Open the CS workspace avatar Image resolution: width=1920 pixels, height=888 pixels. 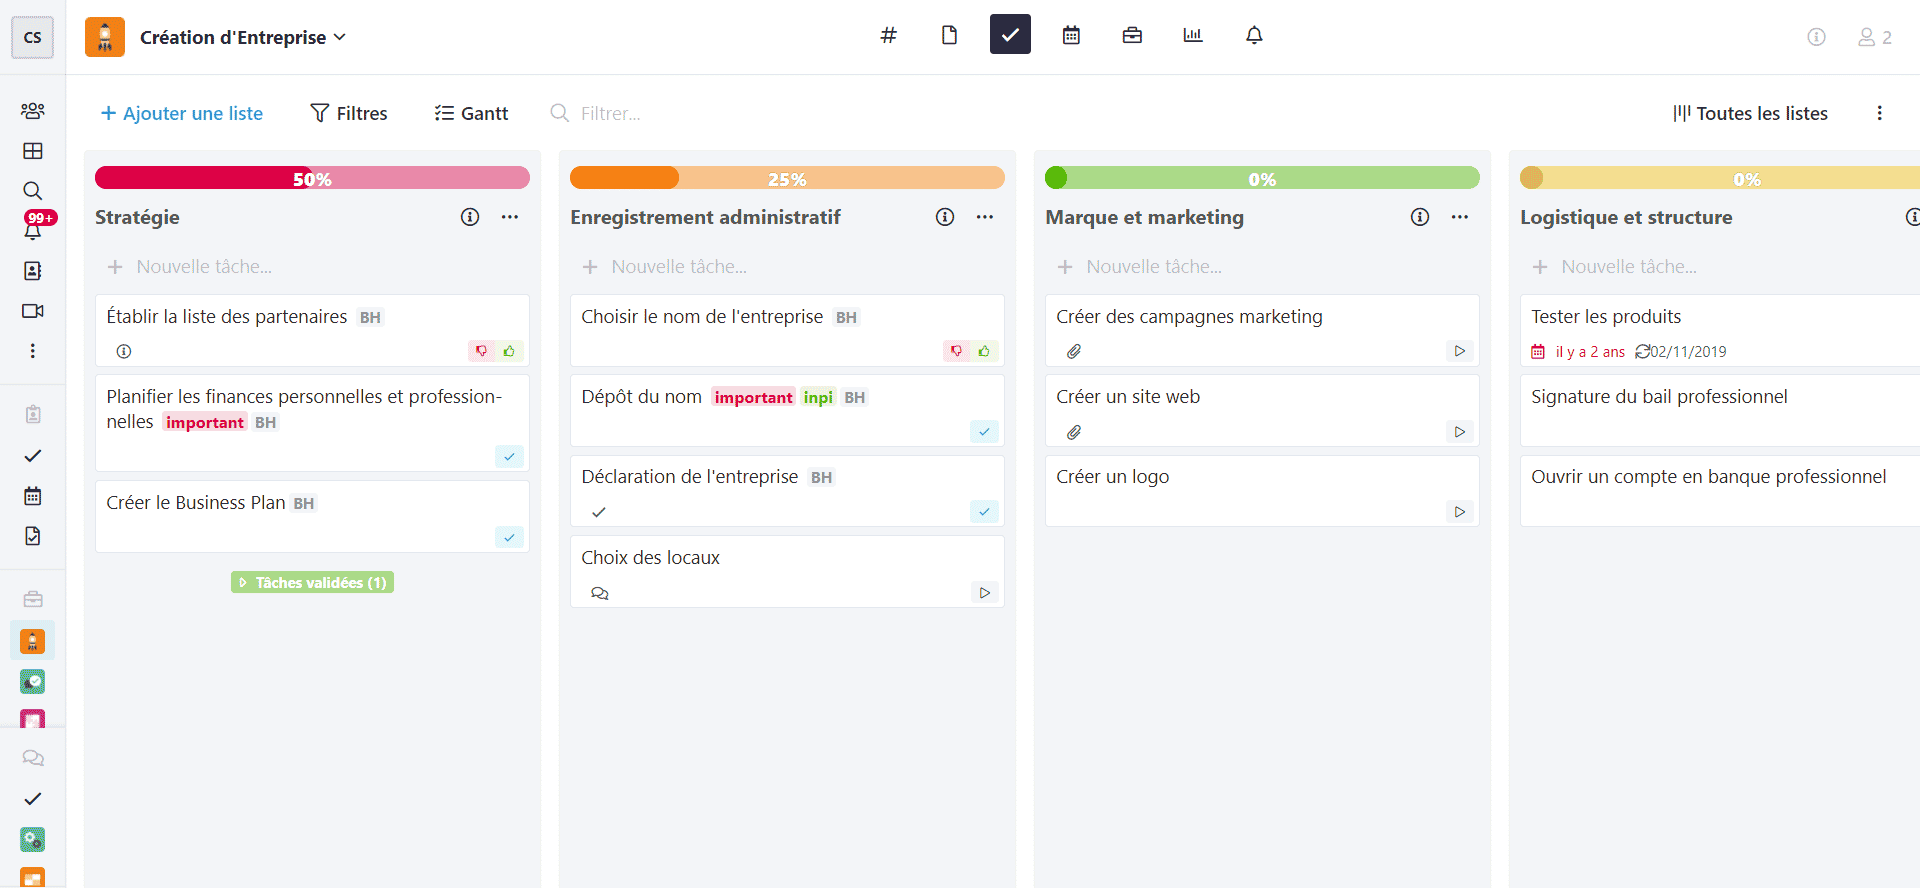(32, 37)
